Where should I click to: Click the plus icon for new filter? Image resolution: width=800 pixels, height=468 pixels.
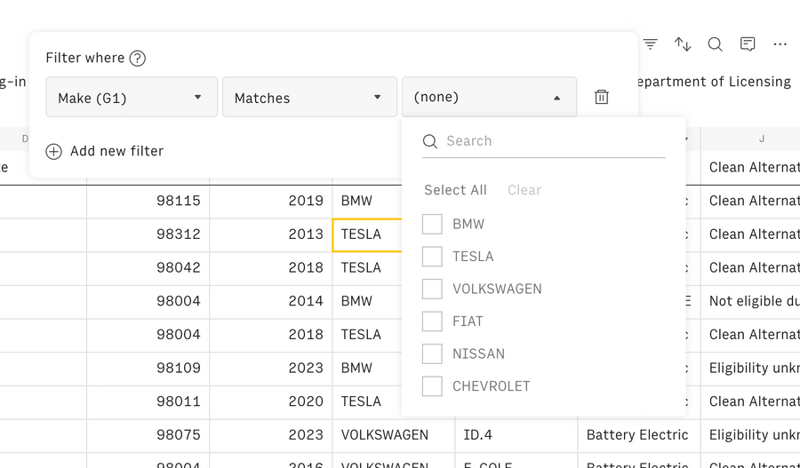point(54,152)
